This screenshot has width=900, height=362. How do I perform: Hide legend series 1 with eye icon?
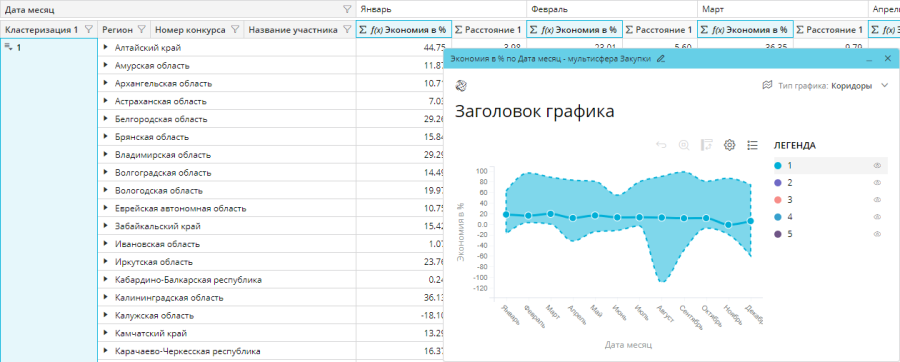tap(876, 165)
